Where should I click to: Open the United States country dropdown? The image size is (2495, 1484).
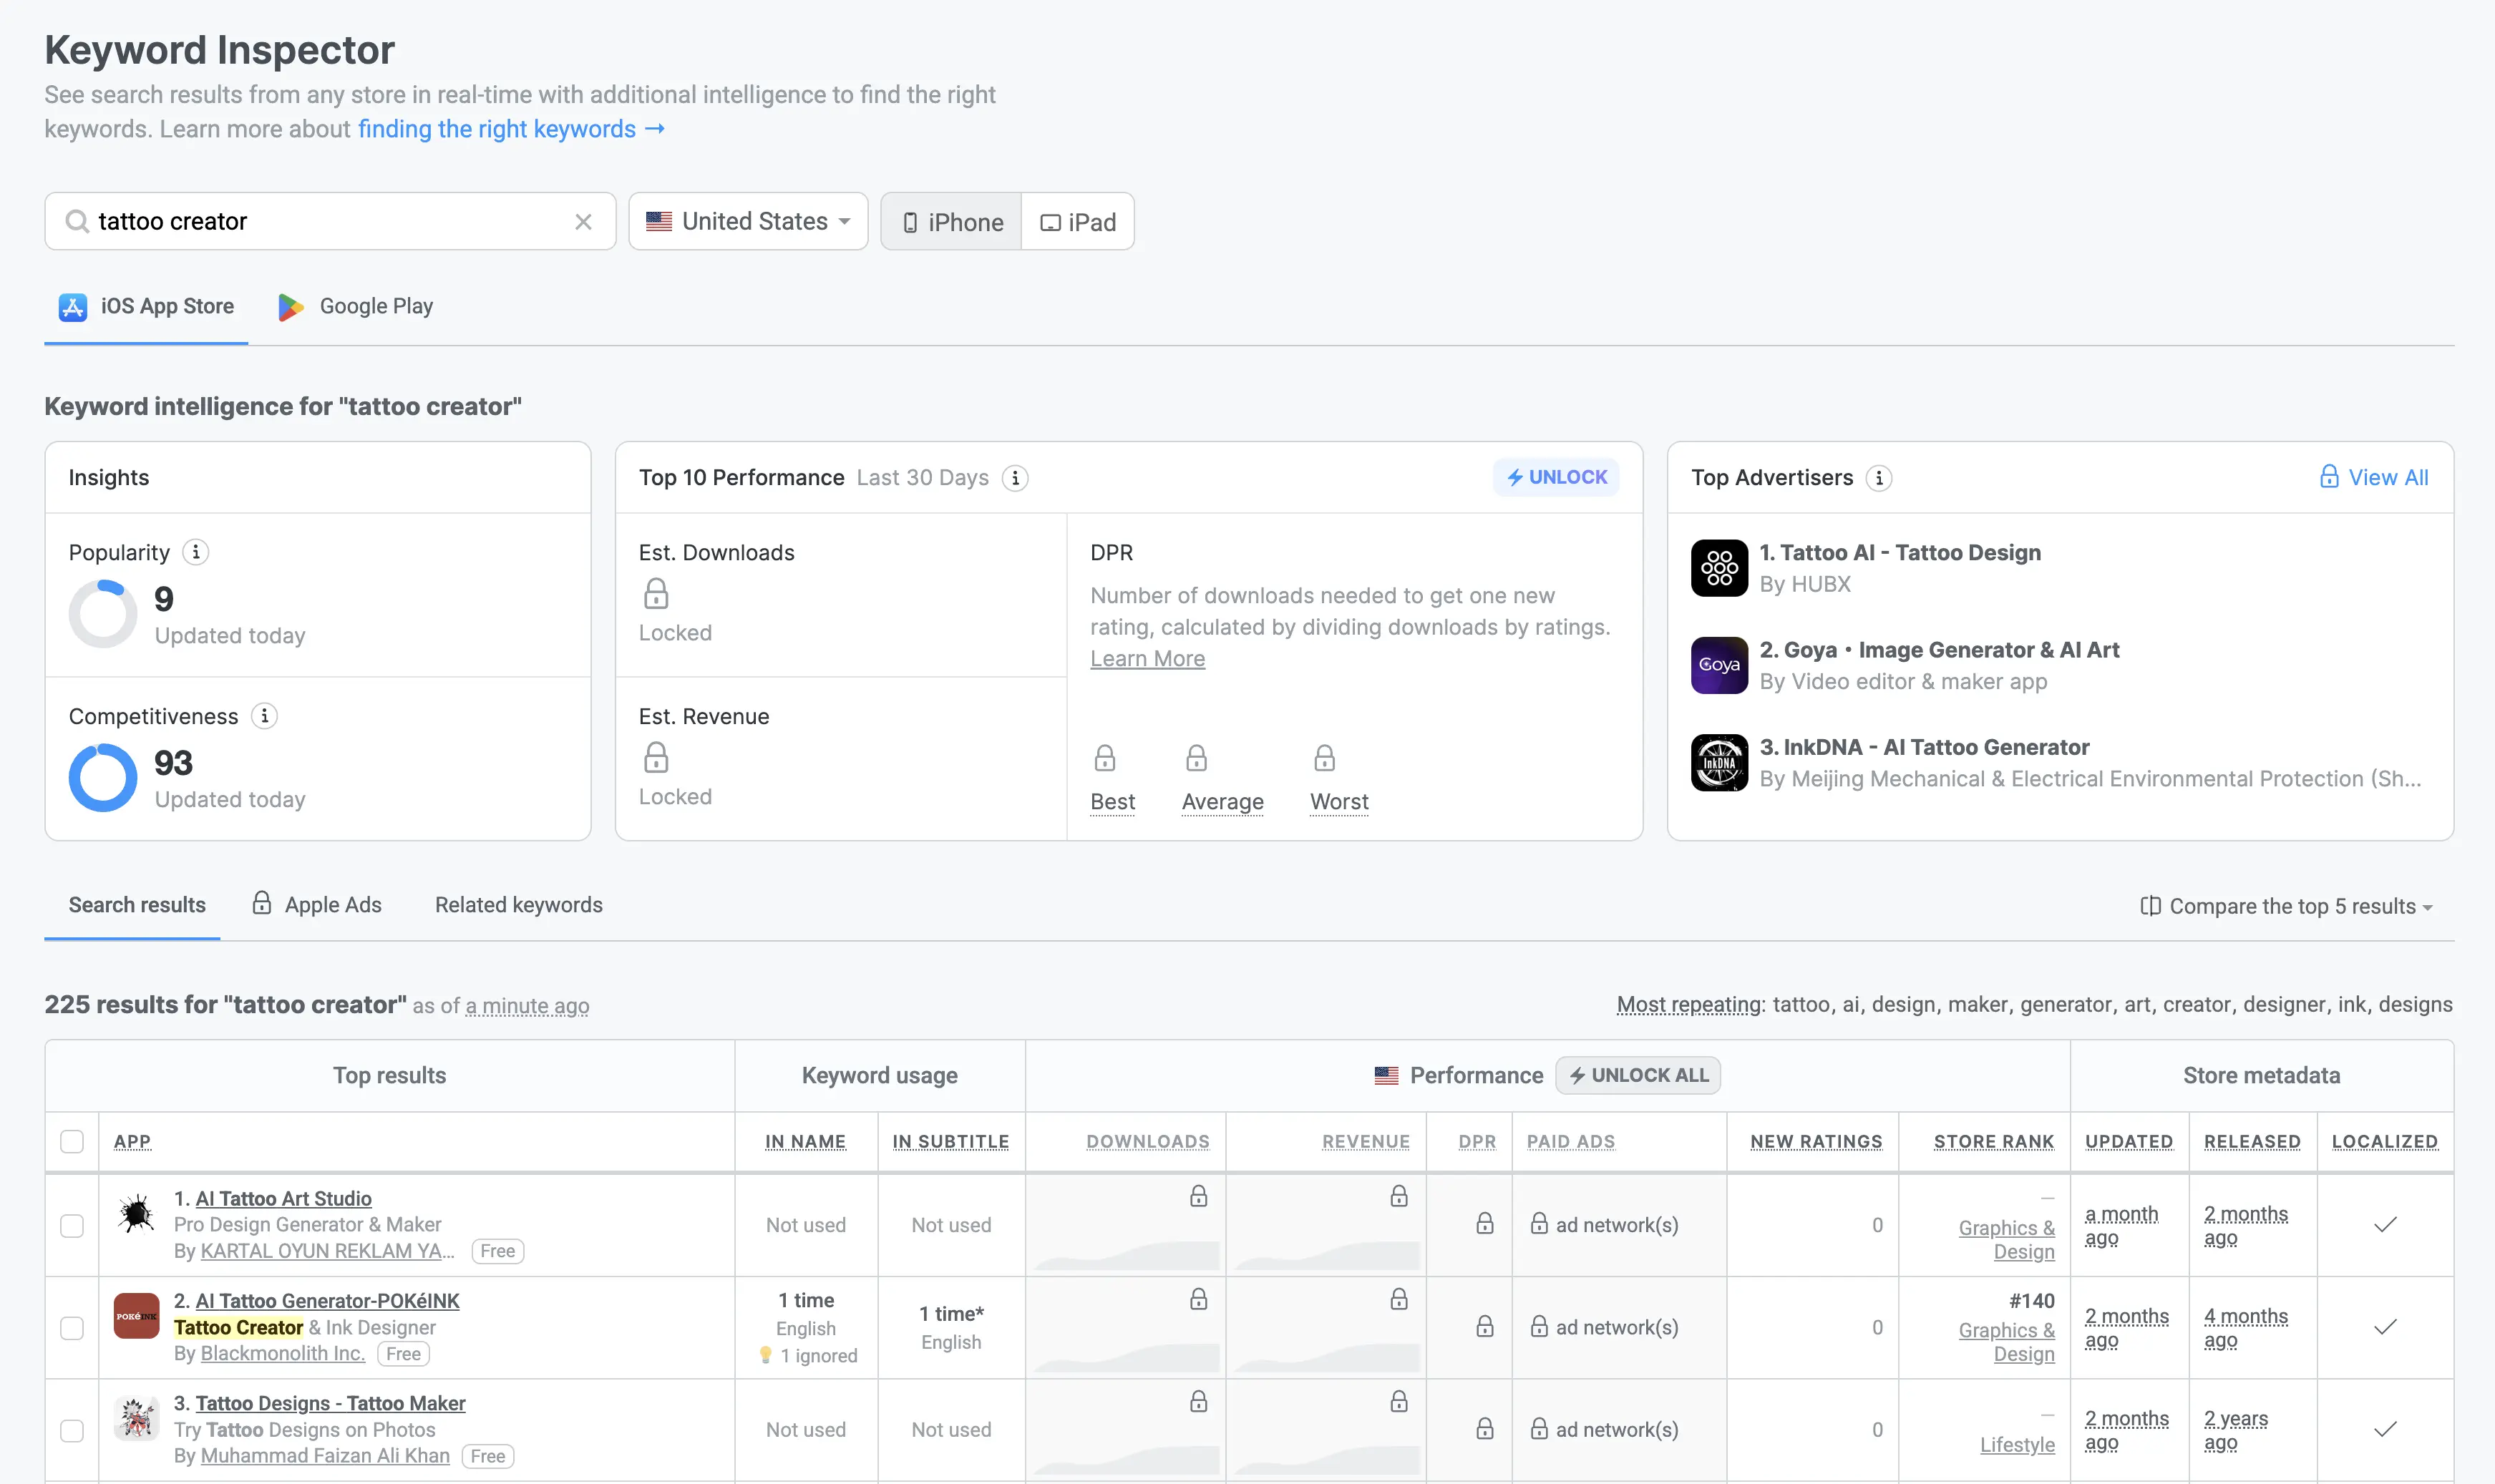point(747,221)
